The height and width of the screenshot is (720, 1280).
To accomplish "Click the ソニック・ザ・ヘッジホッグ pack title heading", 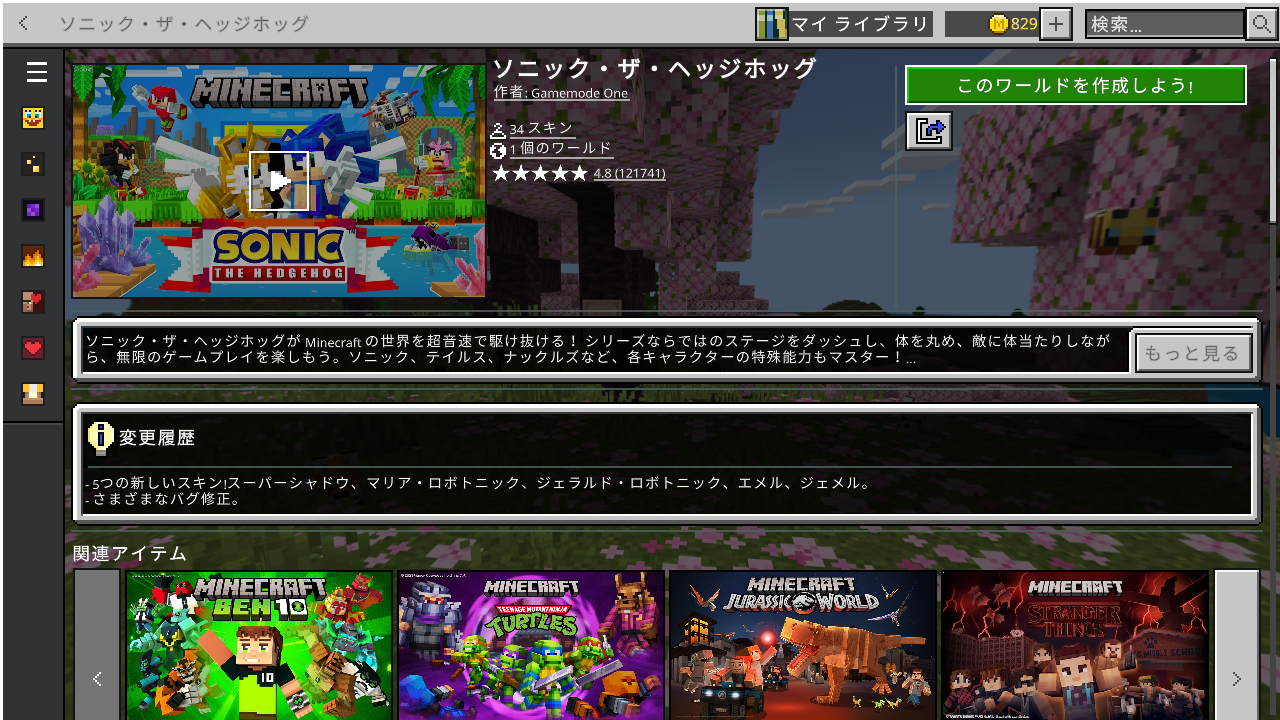I will pos(655,68).
